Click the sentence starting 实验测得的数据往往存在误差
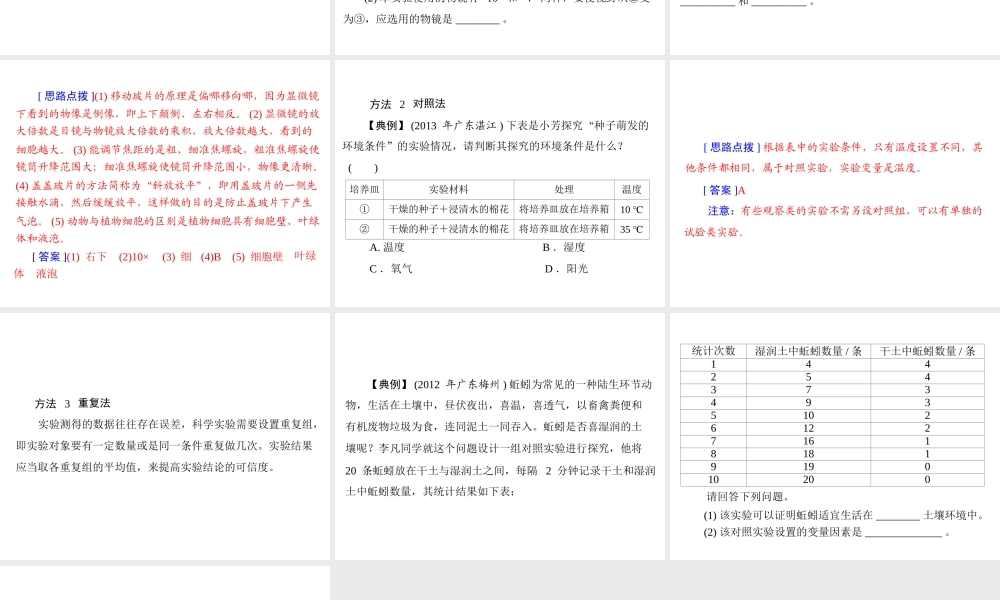The height and width of the screenshot is (600, 1000). pyautogui.click(x=167, y=446)
